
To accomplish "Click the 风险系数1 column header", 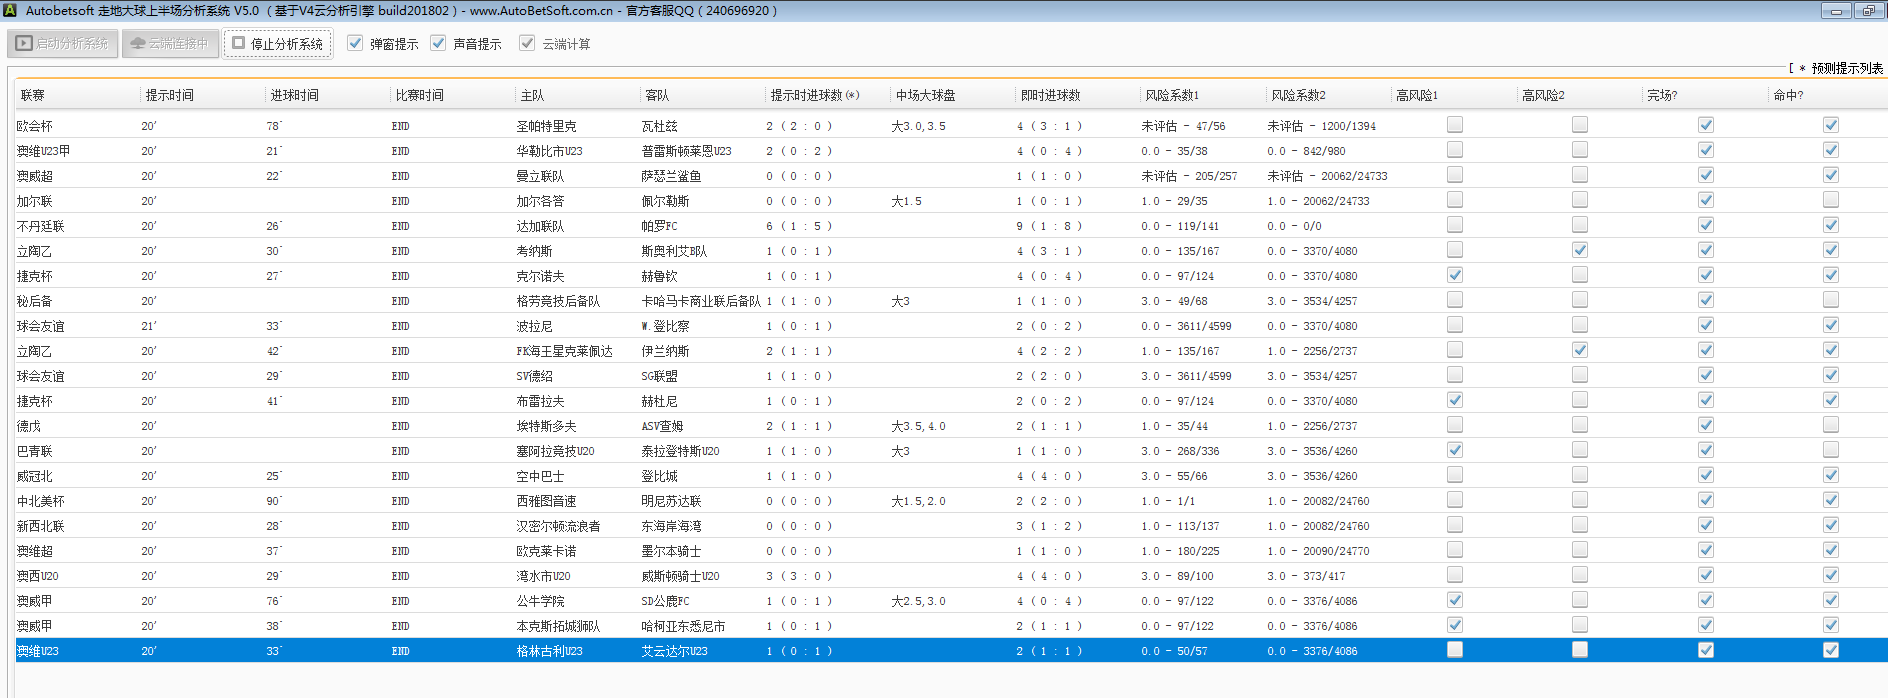I will (x=1172, y=95).
